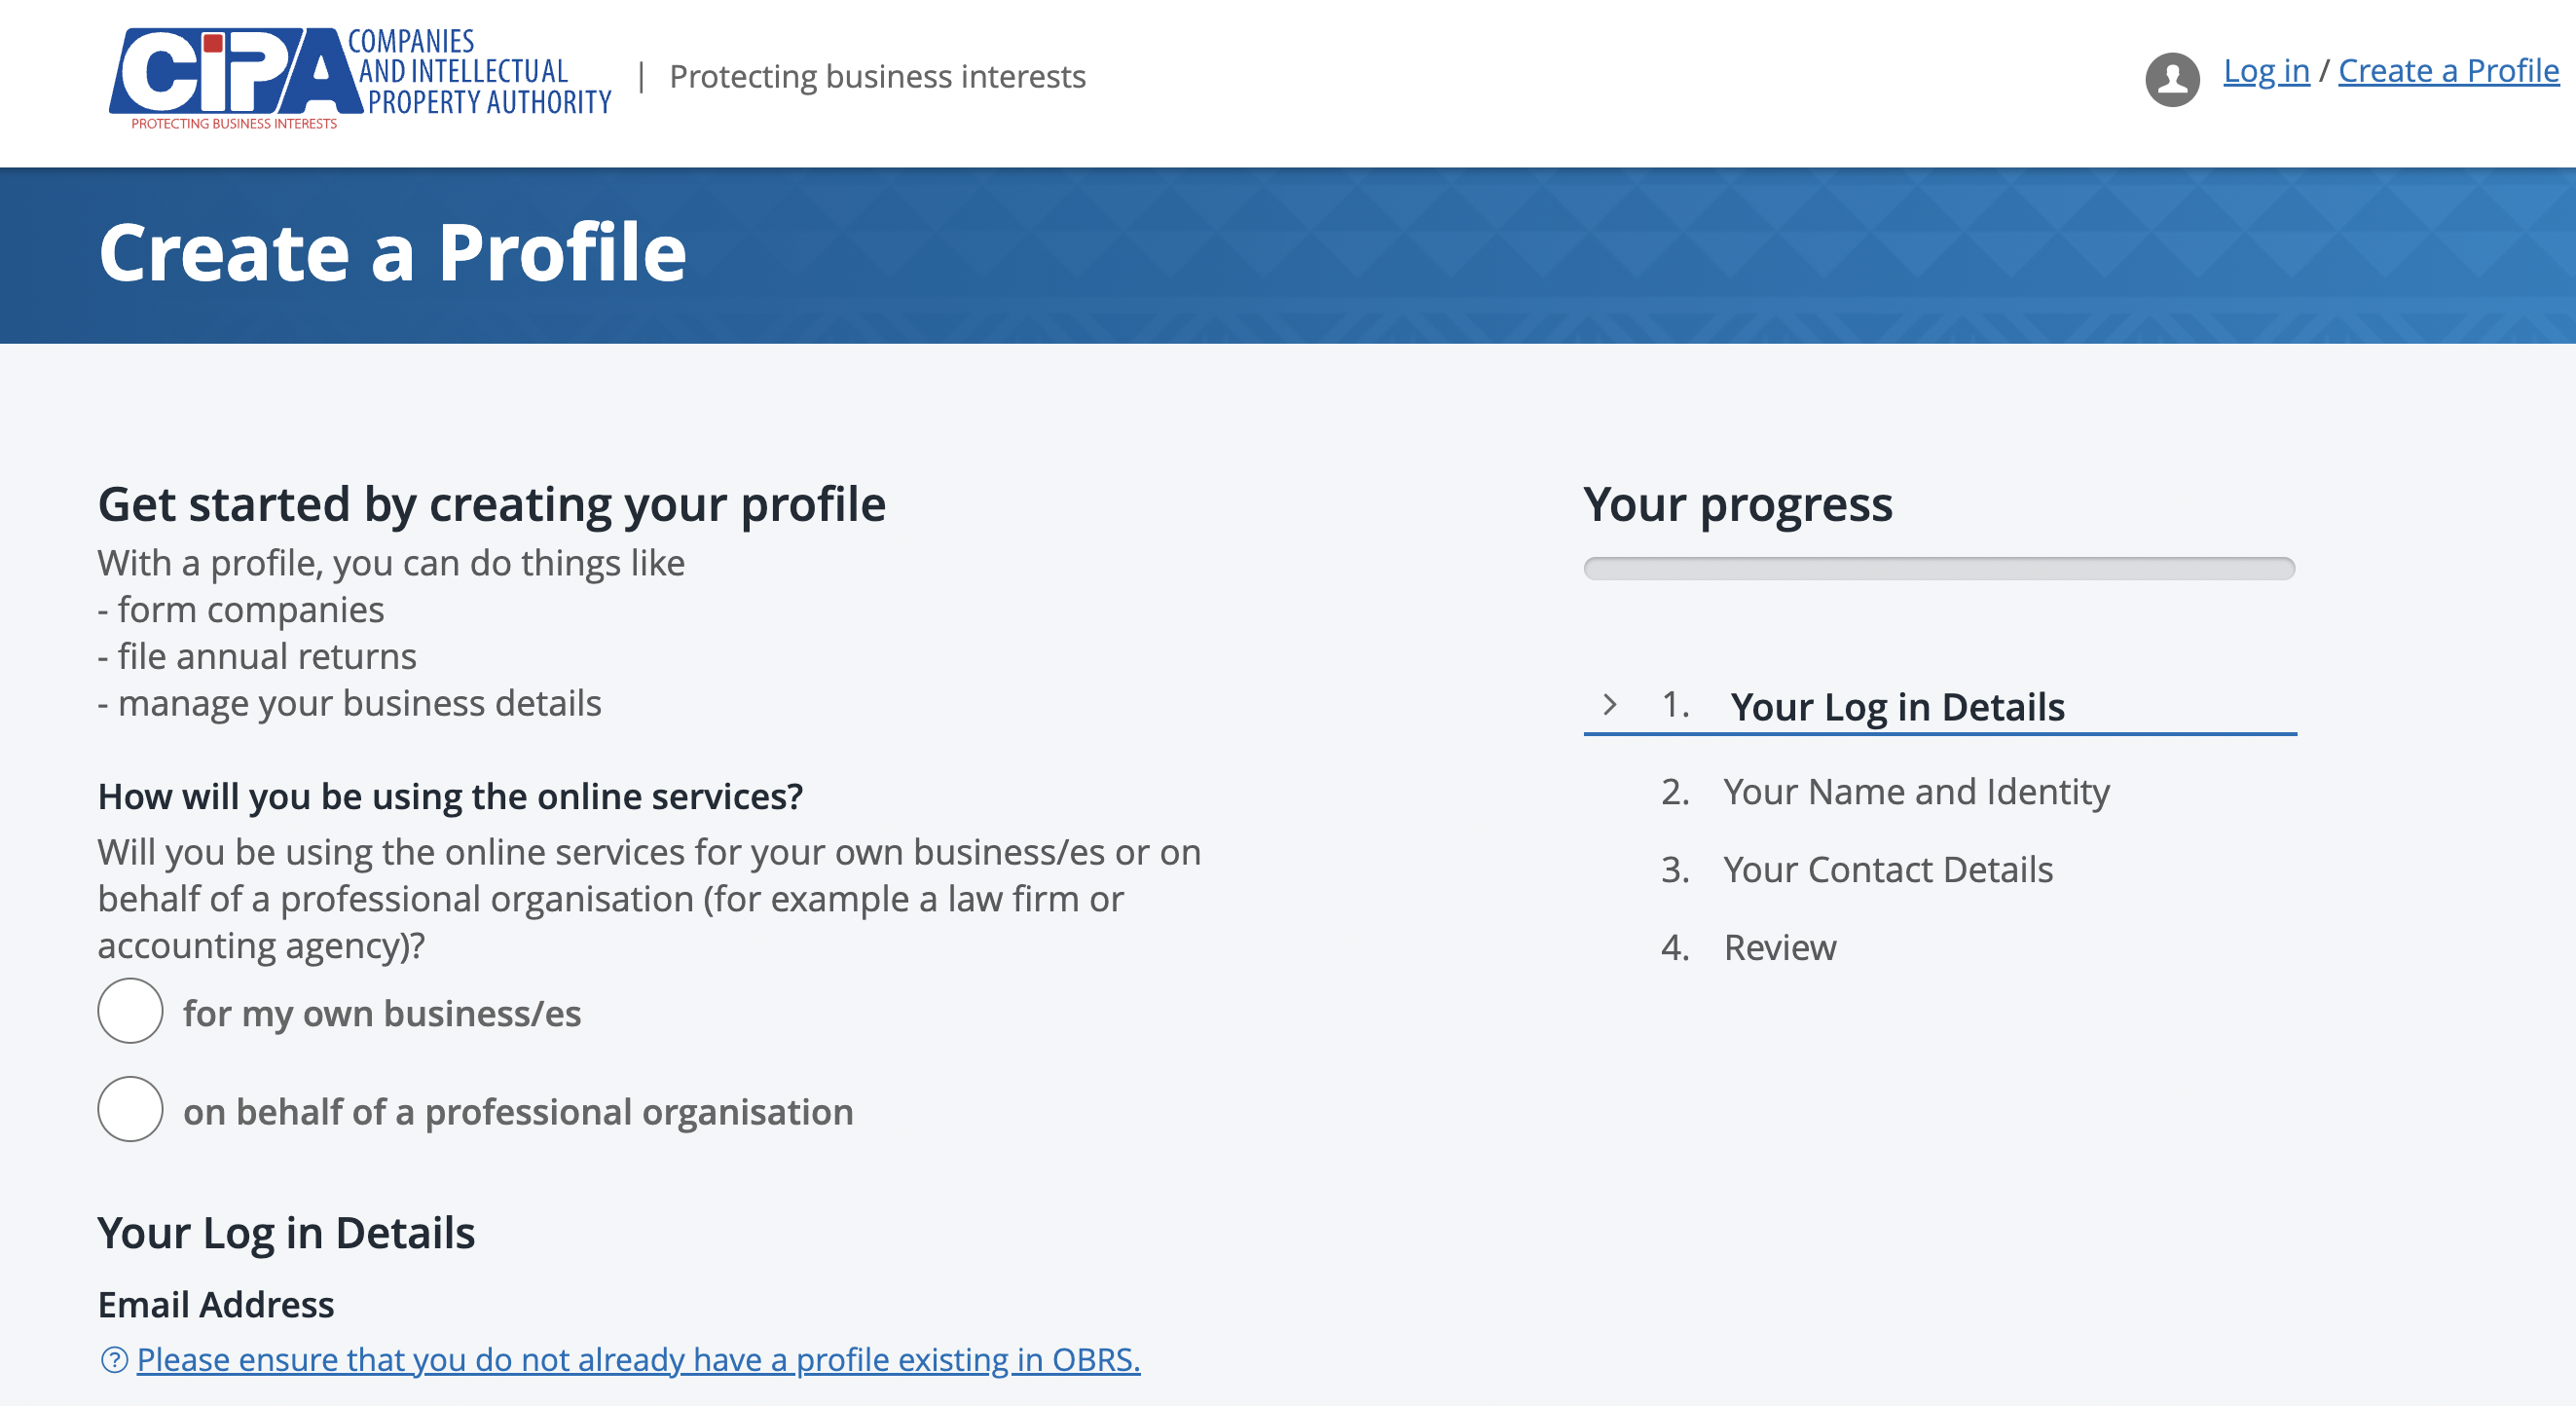Click the question mark help icon
Screen dimensions: 2576x1406
pyautogui.click(x=113, y=1359)
